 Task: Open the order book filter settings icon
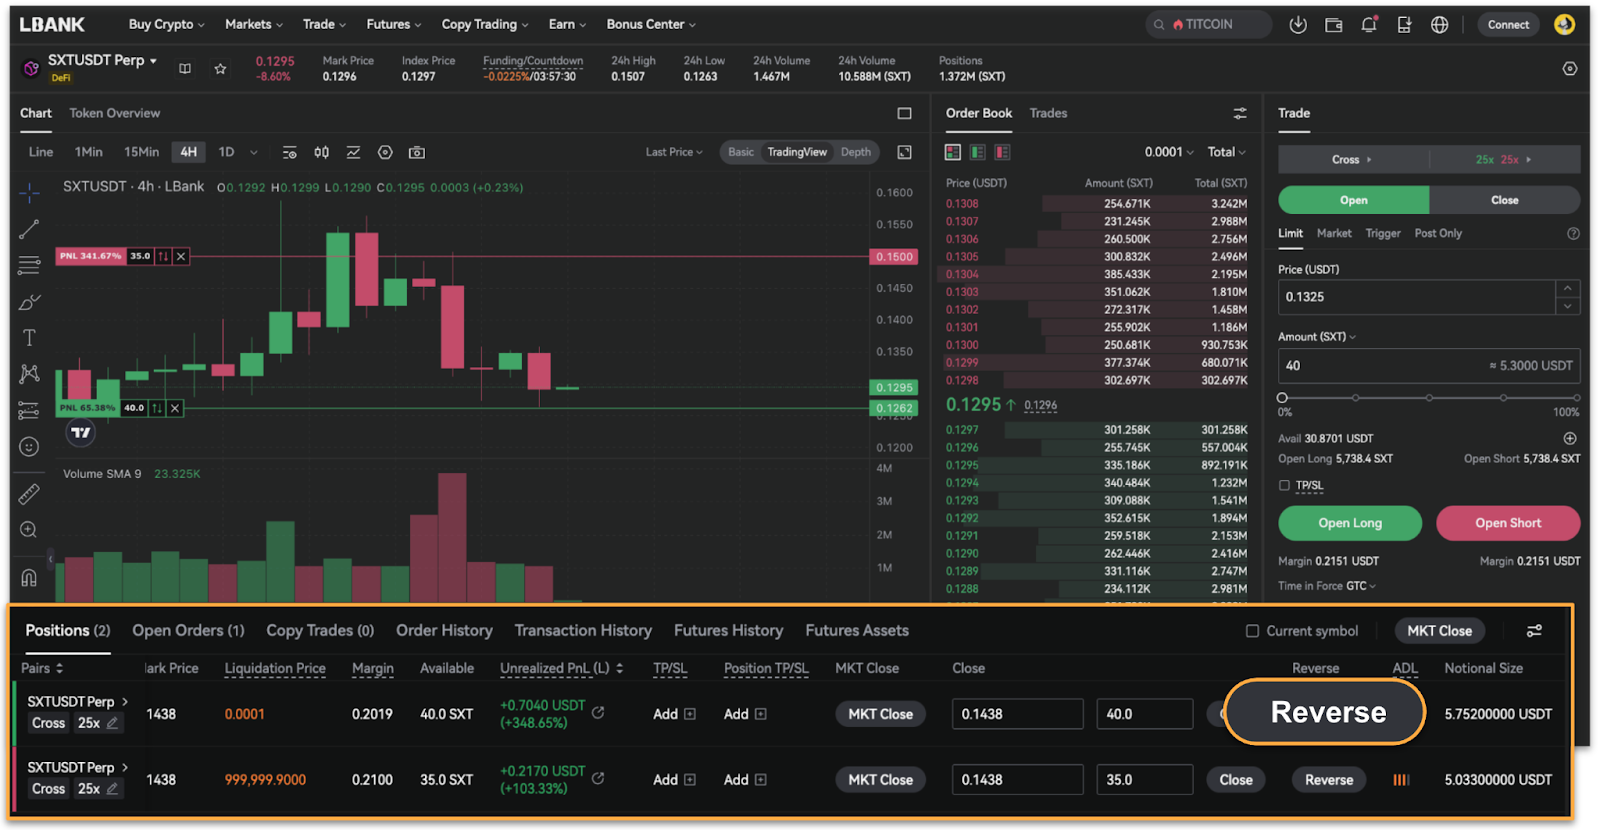pyautogui.click(x=1240, y=113)
